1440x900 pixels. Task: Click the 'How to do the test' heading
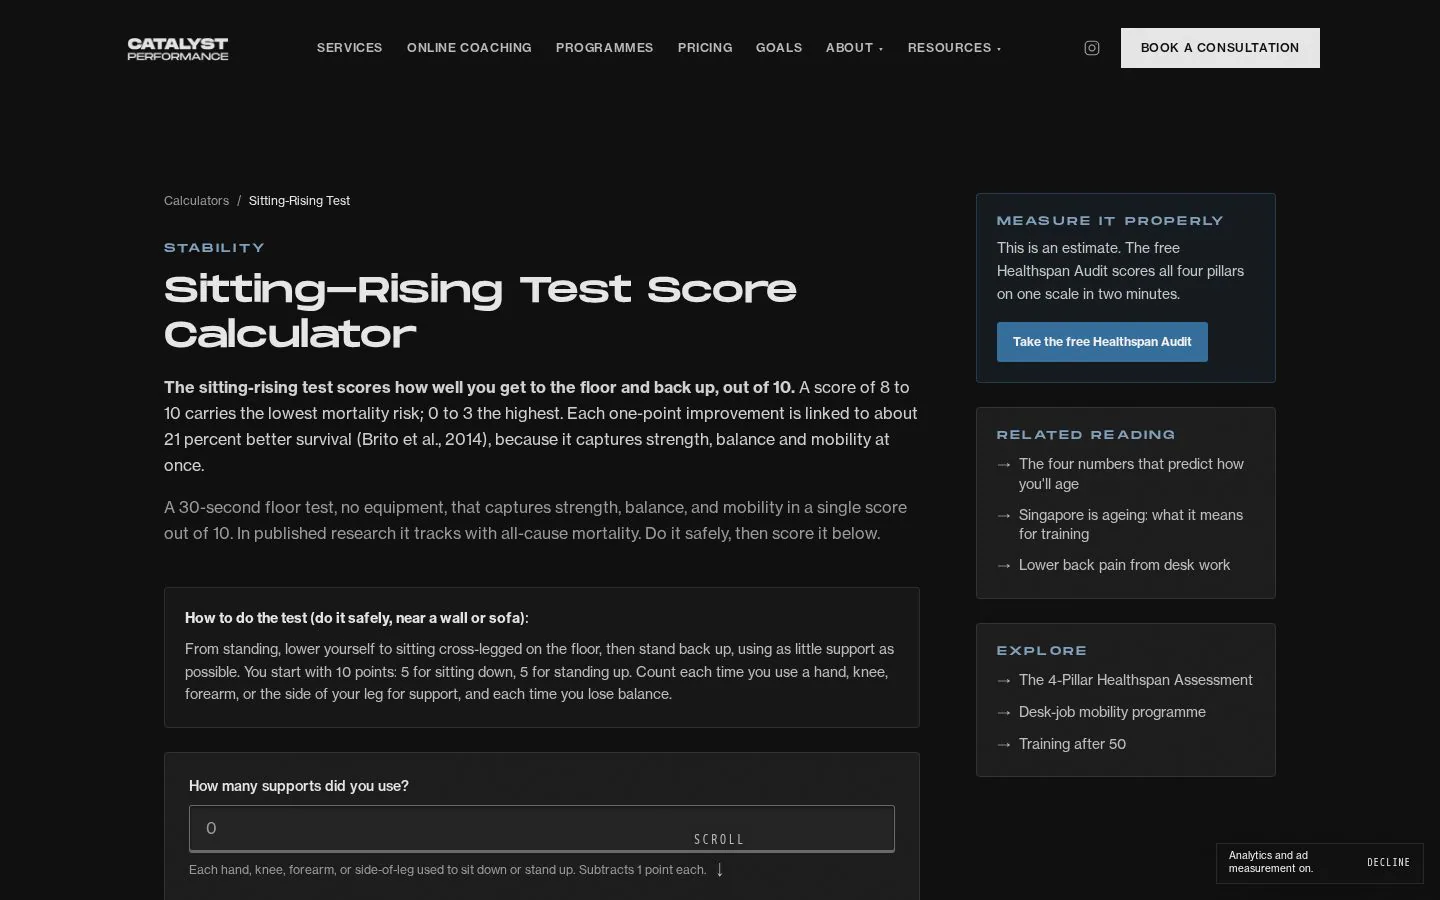coord(357,618)
